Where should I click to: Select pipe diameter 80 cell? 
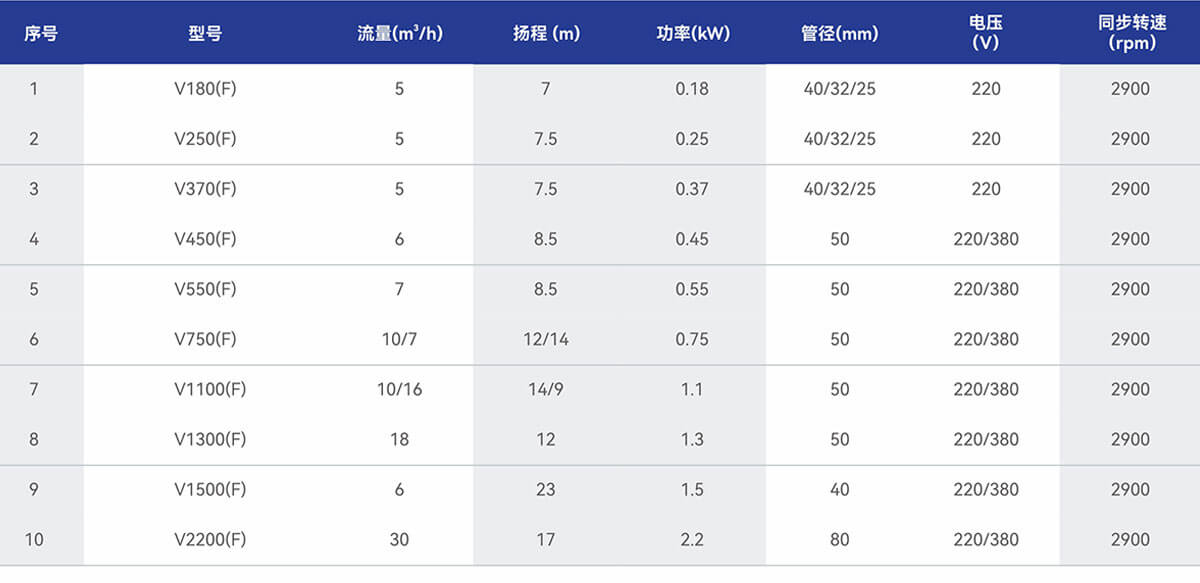coord(839,539)
